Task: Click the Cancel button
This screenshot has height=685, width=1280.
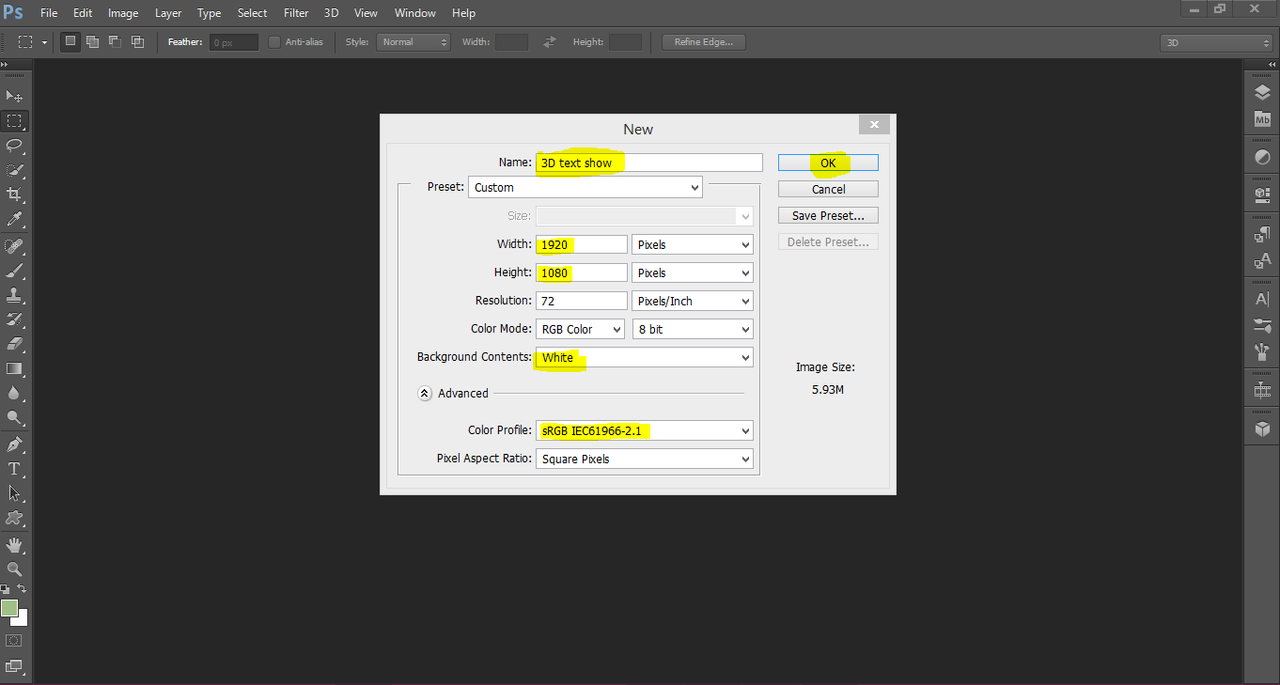Action: tap(828, 189)
